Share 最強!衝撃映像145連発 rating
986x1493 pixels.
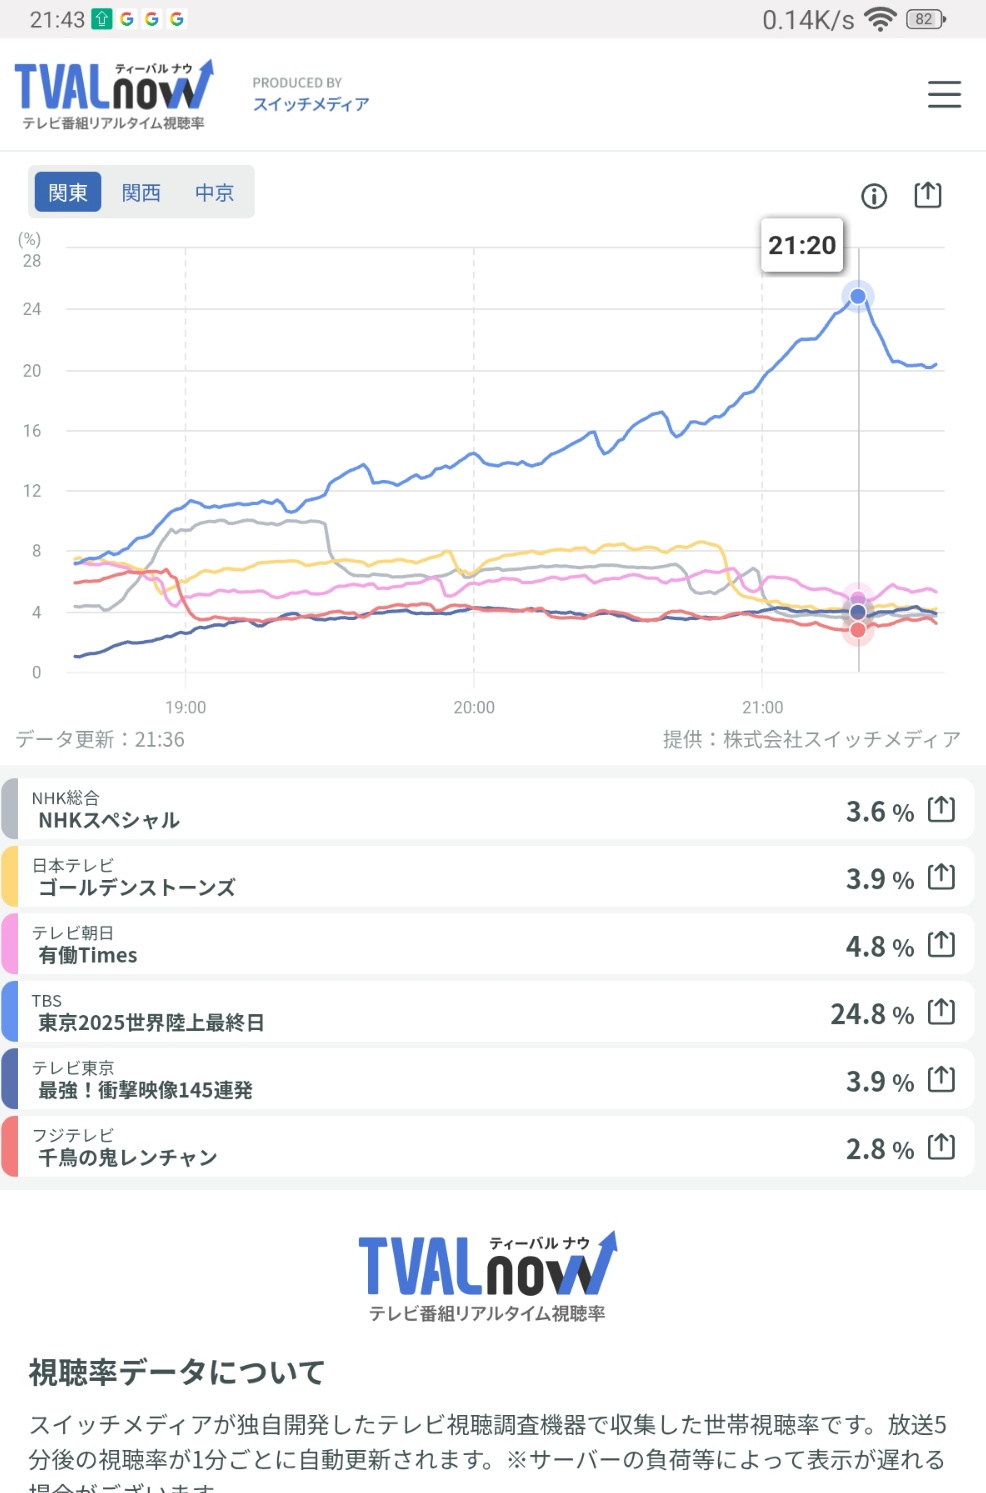point(941,1079)
